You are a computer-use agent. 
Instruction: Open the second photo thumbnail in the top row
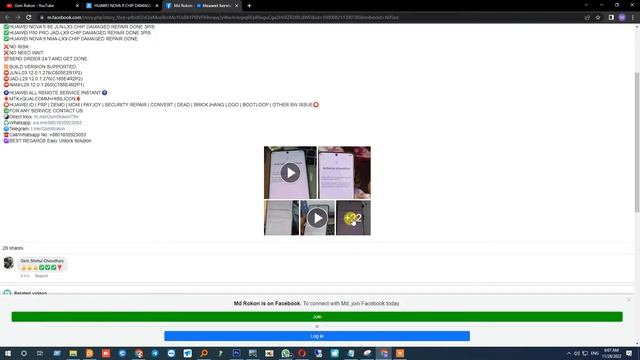(344, 173)
